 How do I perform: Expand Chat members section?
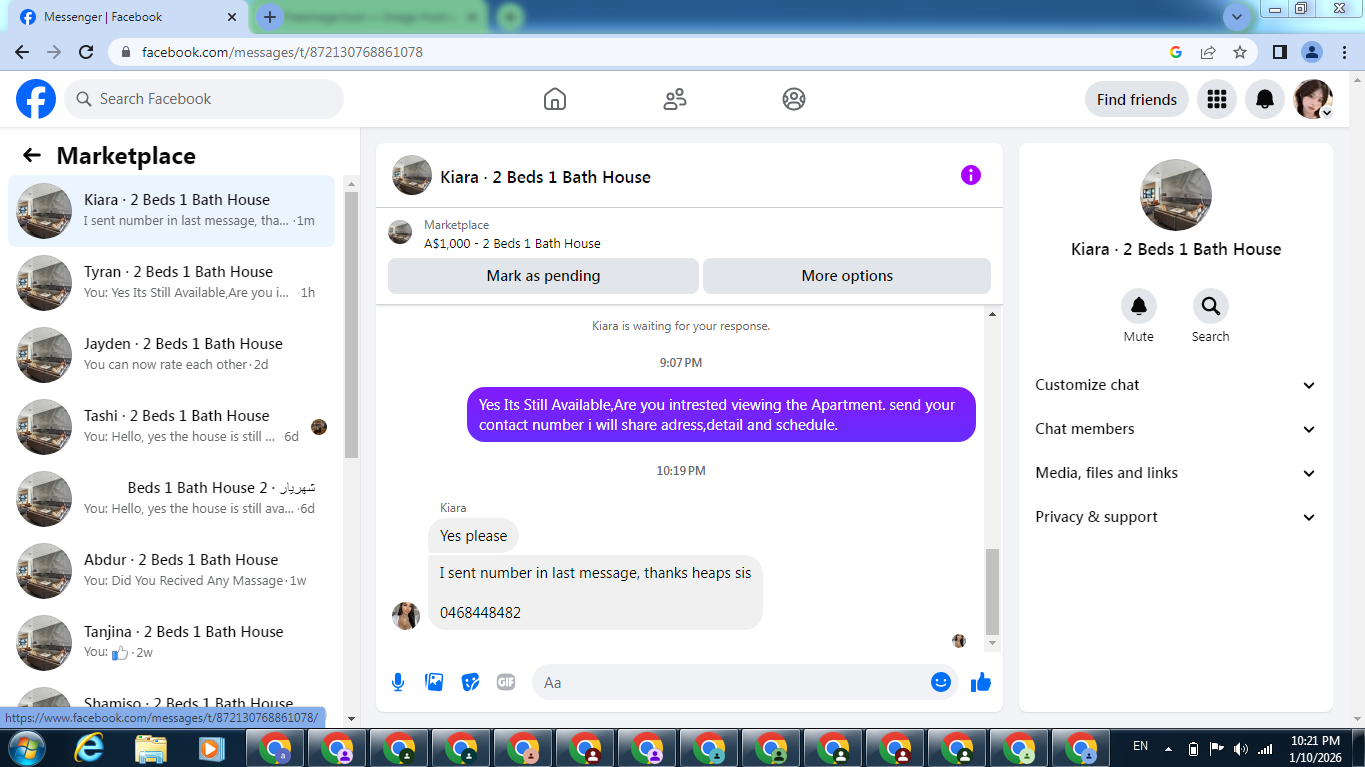(x=1175, y=429)
